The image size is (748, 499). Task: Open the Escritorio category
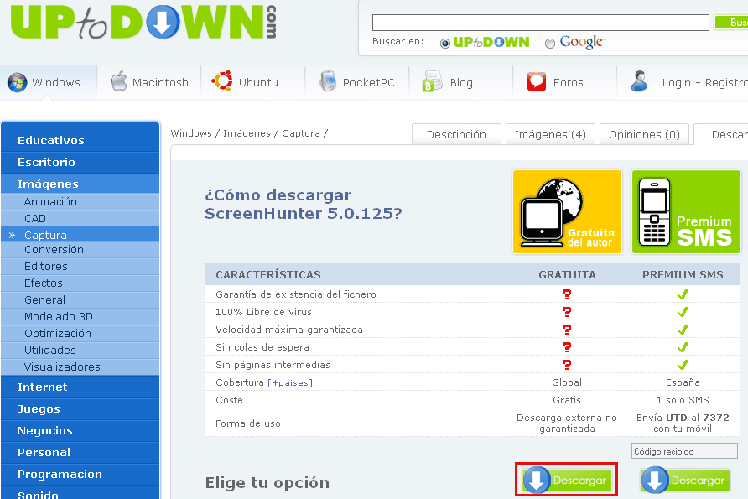80,162
